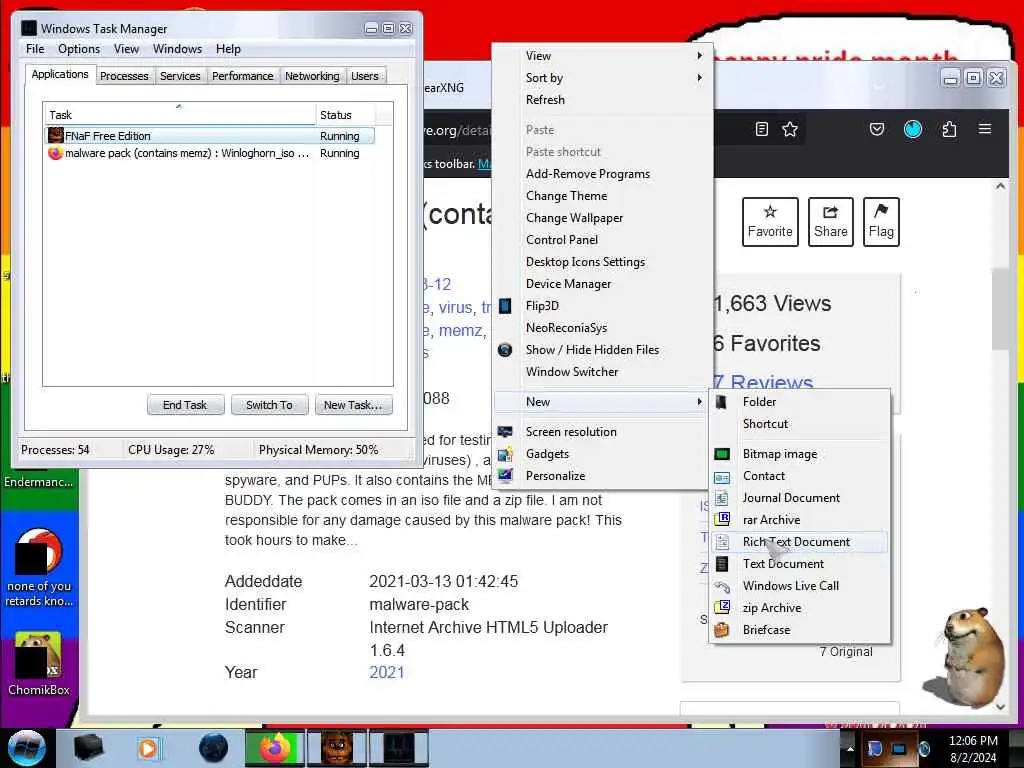This screenshot has height=768, width=1024.
Task: Show hidden system tray icons arrow
Action: pos(850,748)
